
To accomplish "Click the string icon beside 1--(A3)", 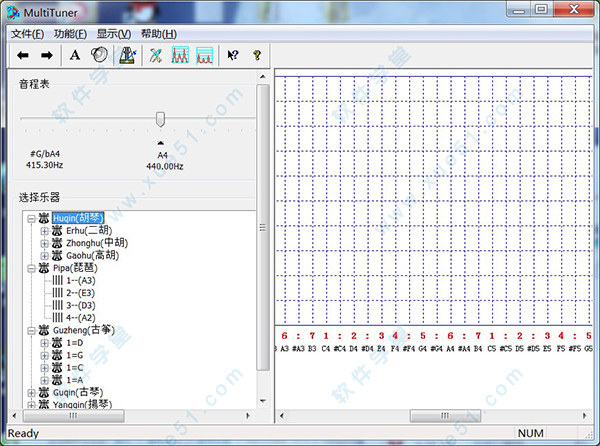I will 57,281.
